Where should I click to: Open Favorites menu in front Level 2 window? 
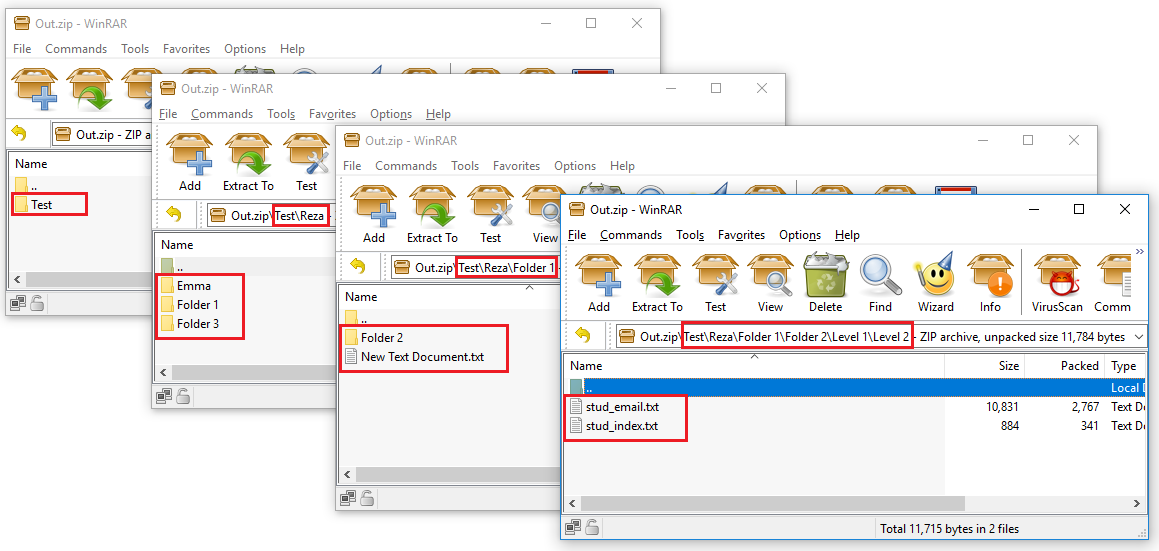(x=741, y=235)
